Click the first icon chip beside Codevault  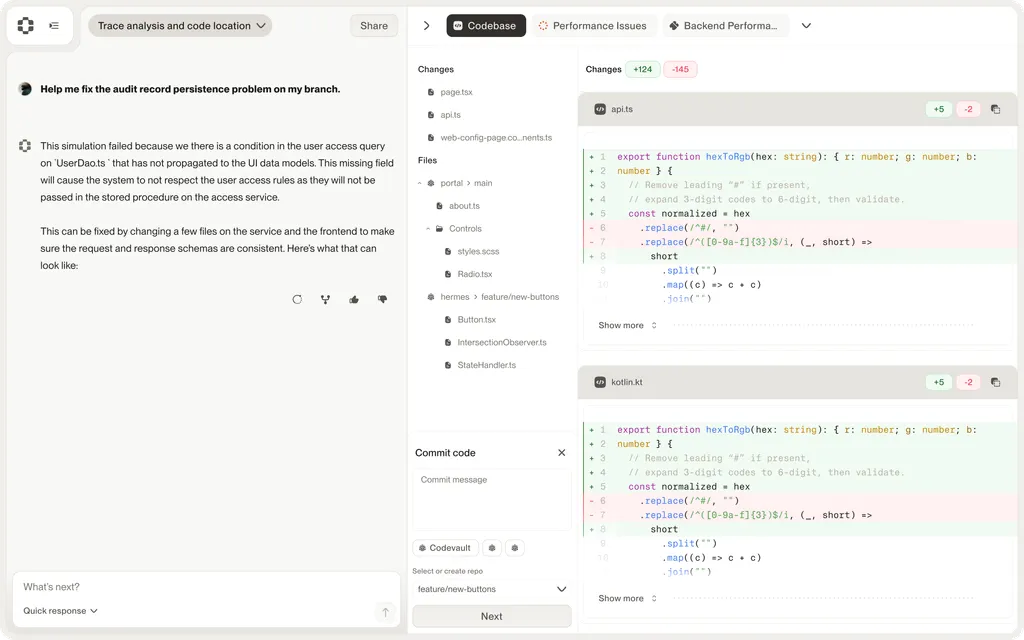[x=492, y=548]
